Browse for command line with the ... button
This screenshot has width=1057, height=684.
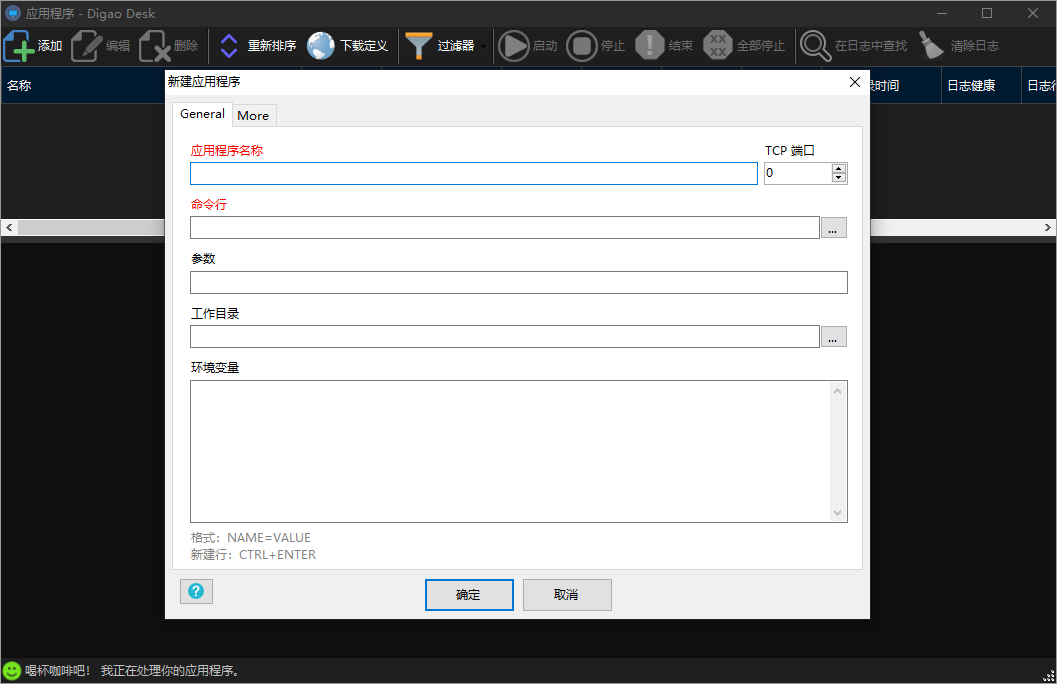(834, 228)
